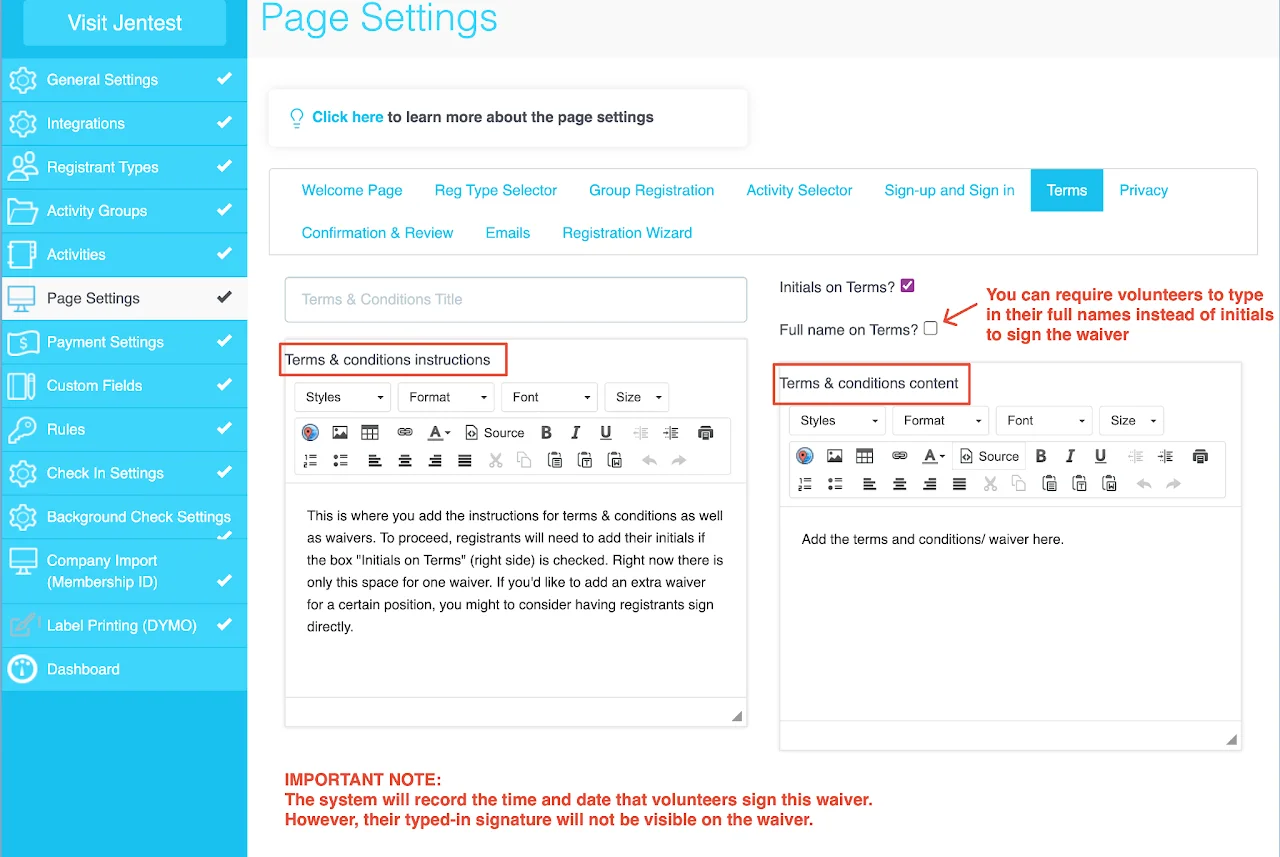
Task: Open Styles dropdown in instructions editor
Action: (x=343, y=397)
